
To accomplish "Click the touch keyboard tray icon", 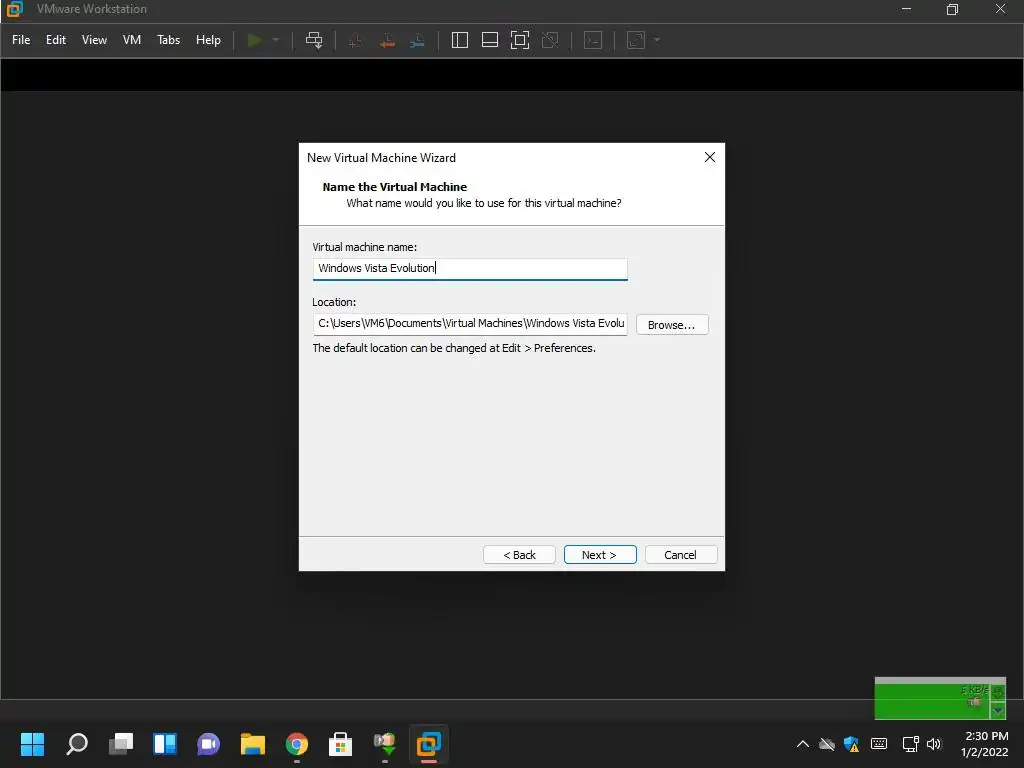I will coord(879,744).
